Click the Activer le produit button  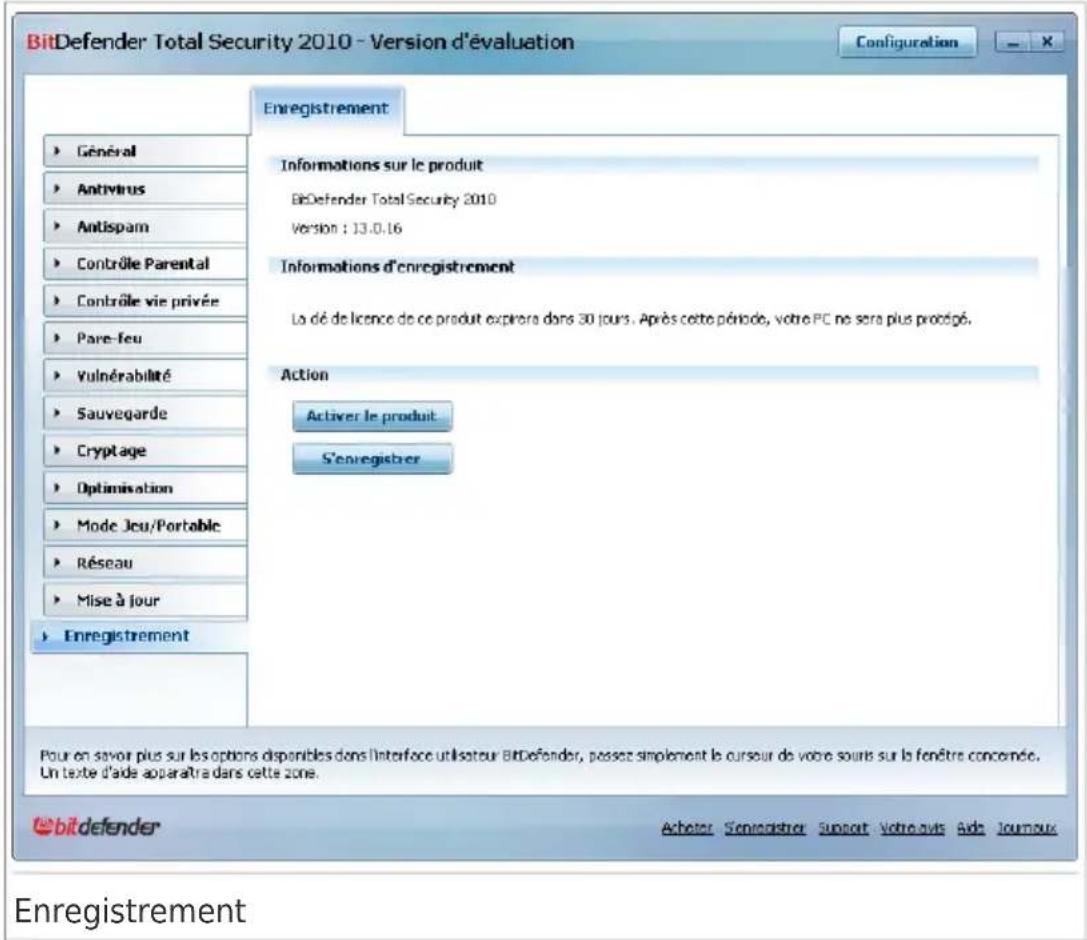[372, 416]
